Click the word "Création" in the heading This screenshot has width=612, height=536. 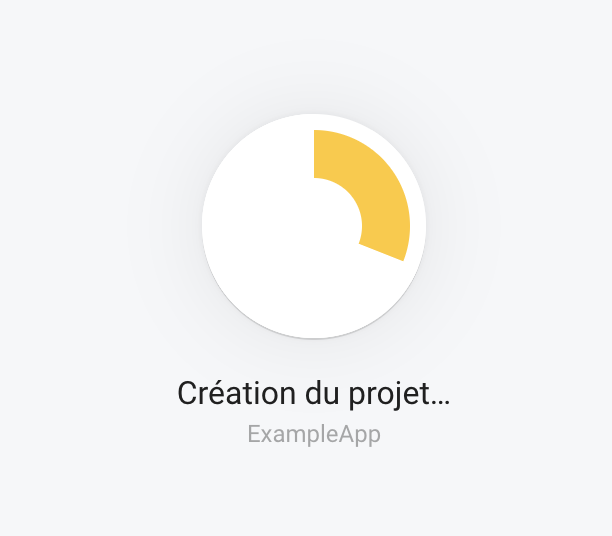click(237, 393)
